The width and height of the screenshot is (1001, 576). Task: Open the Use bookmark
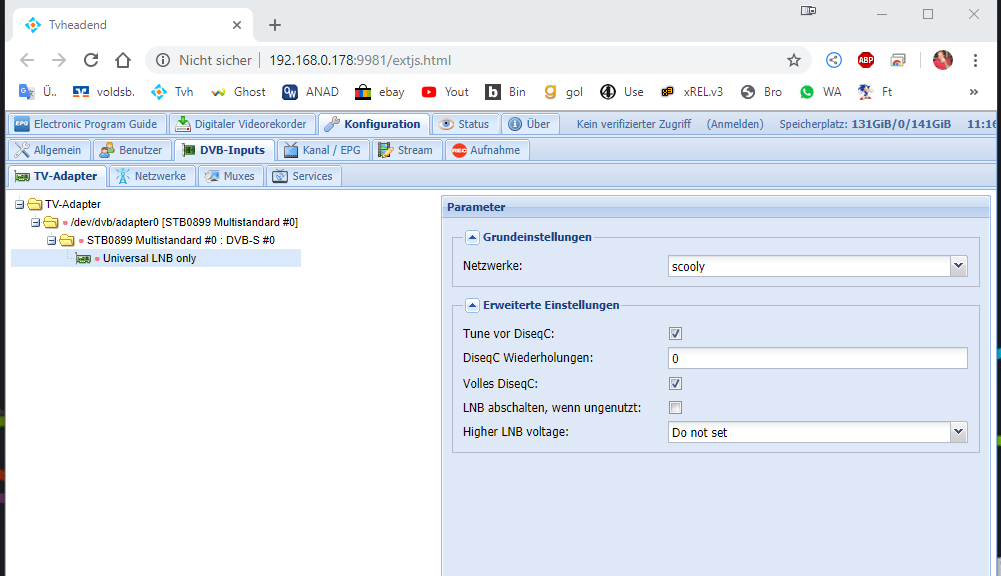622,92
